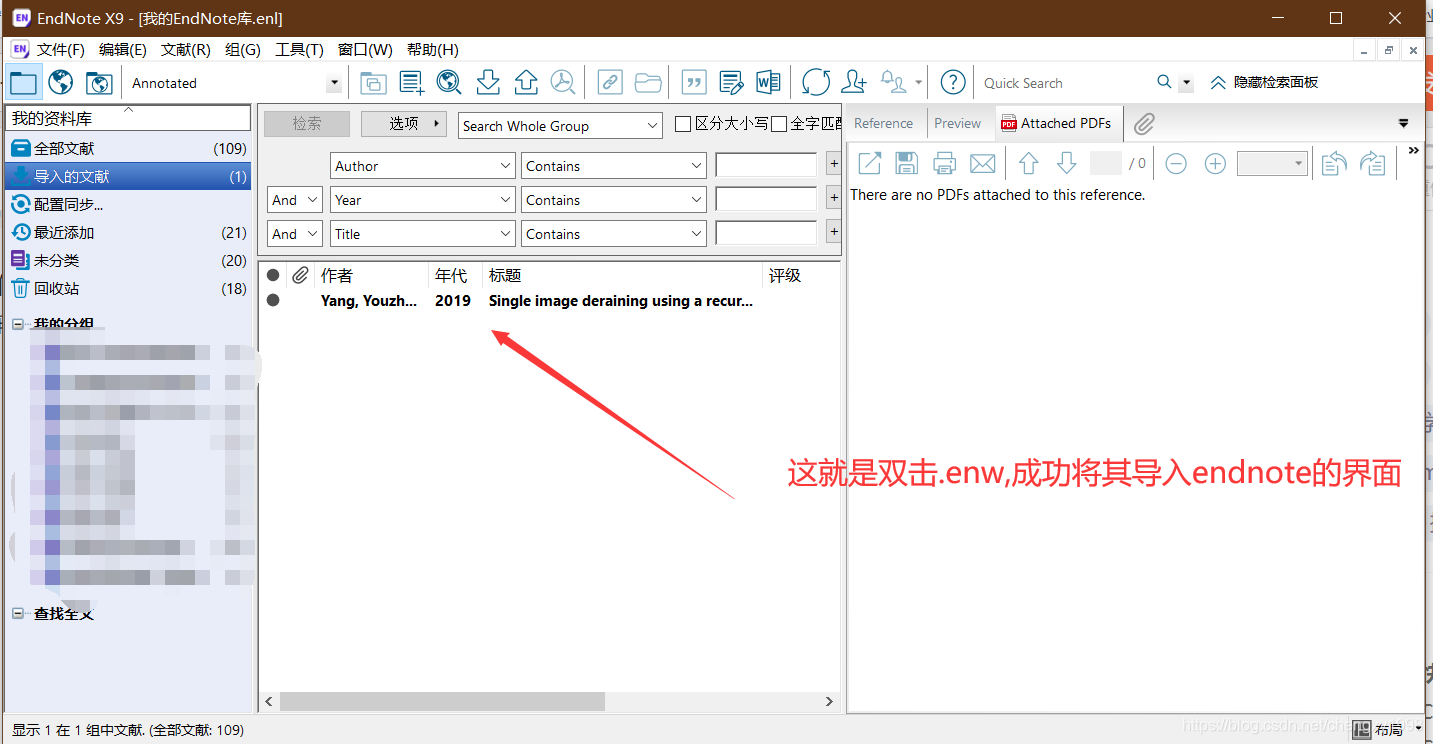Open the PDF zoom level dropdown
The width and height of the screenshot is (1433, 744).
pyautogui.click(x=1272, y=164)
